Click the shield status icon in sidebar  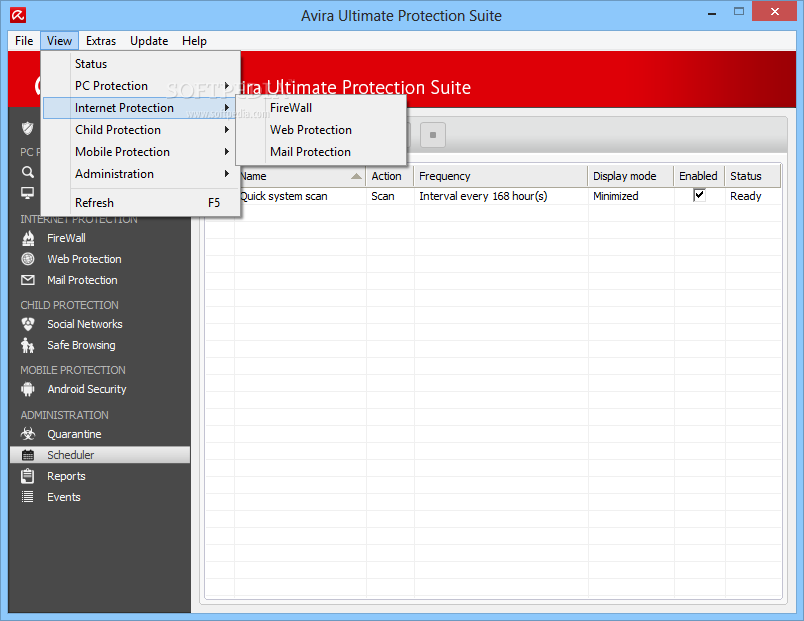[28, 128]
